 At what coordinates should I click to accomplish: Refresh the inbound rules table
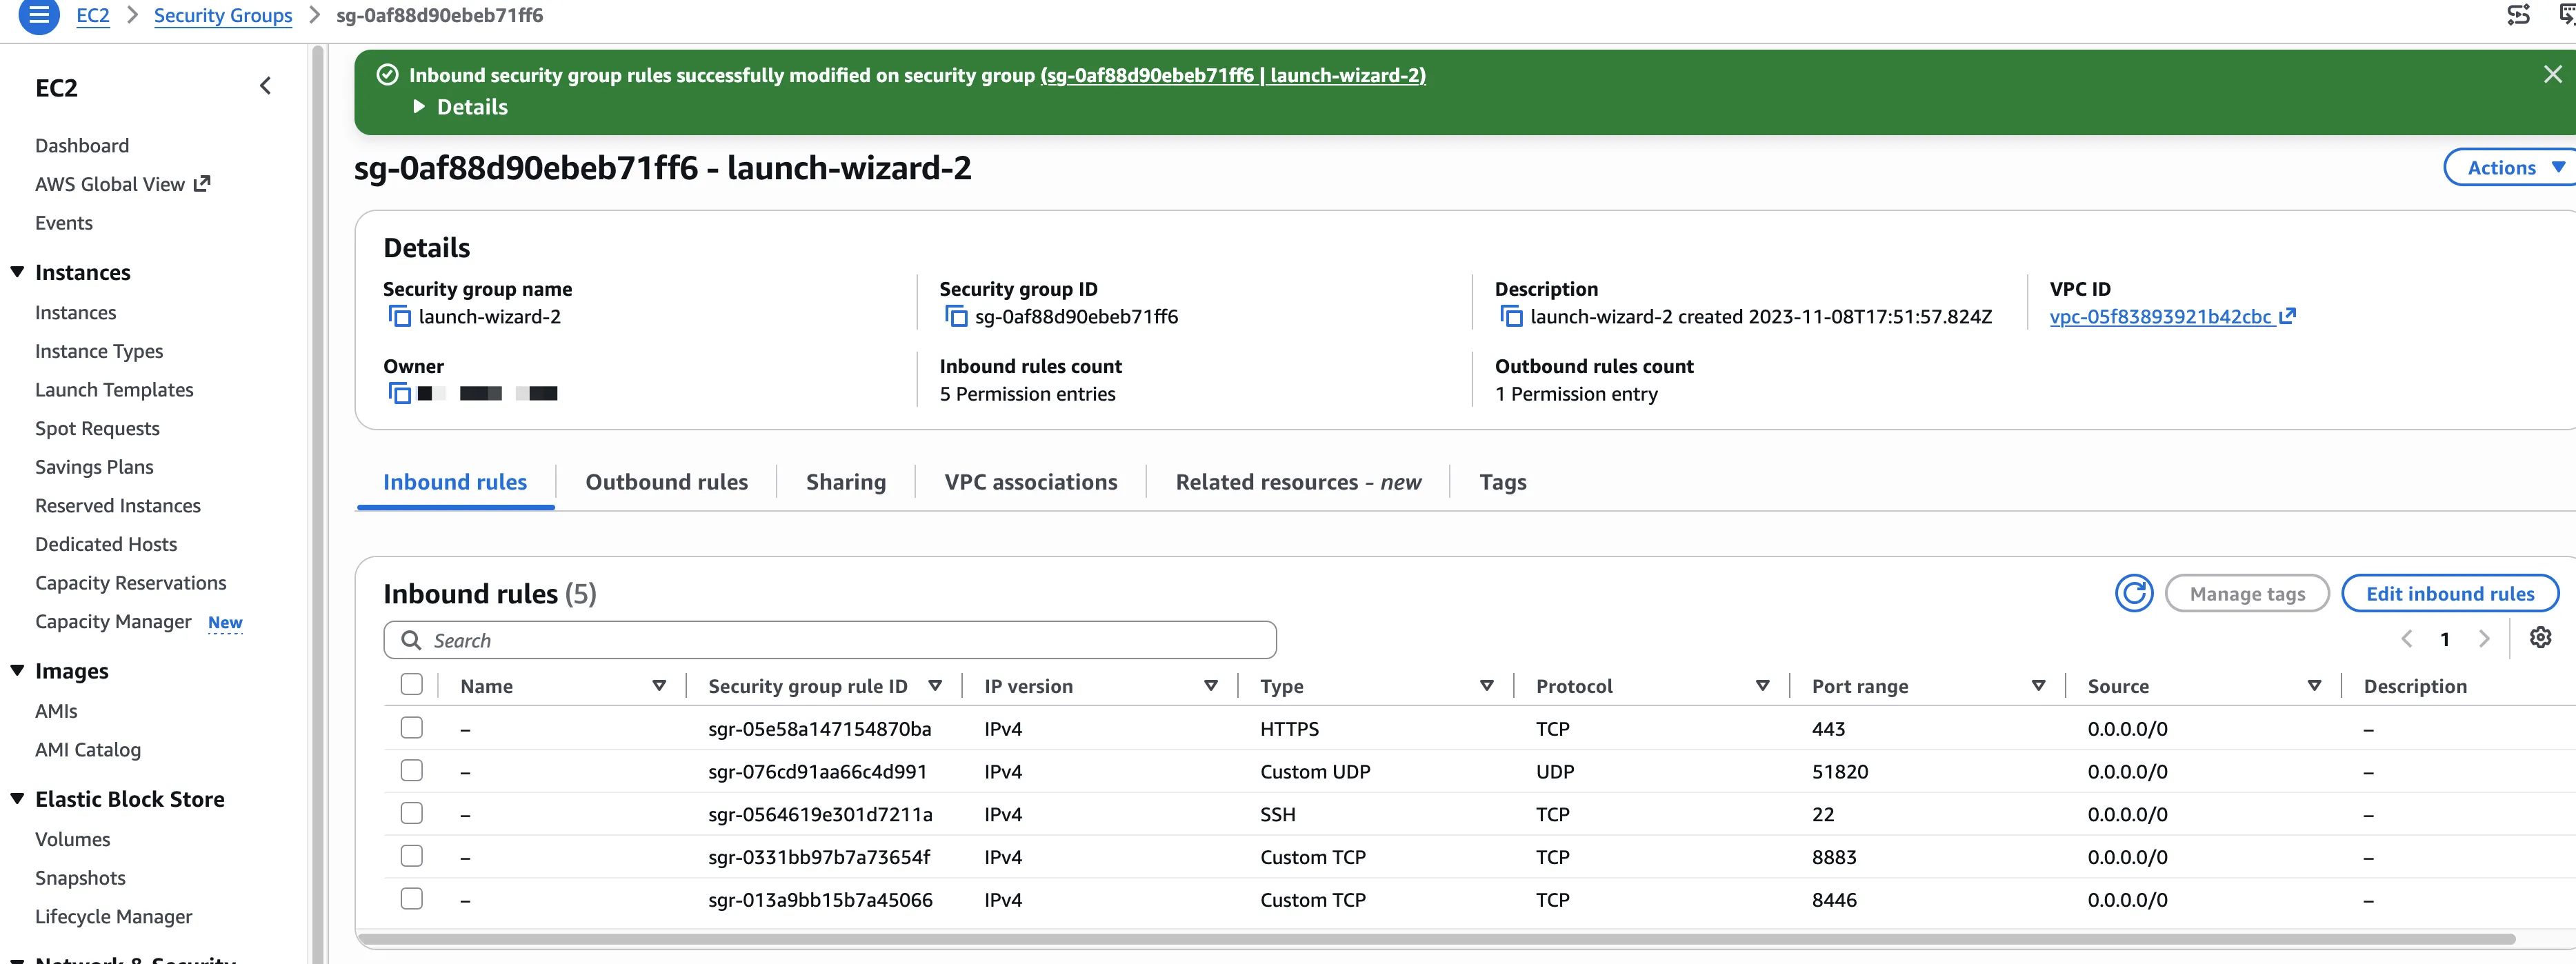pyautogui.click(x=2133, y=594)
